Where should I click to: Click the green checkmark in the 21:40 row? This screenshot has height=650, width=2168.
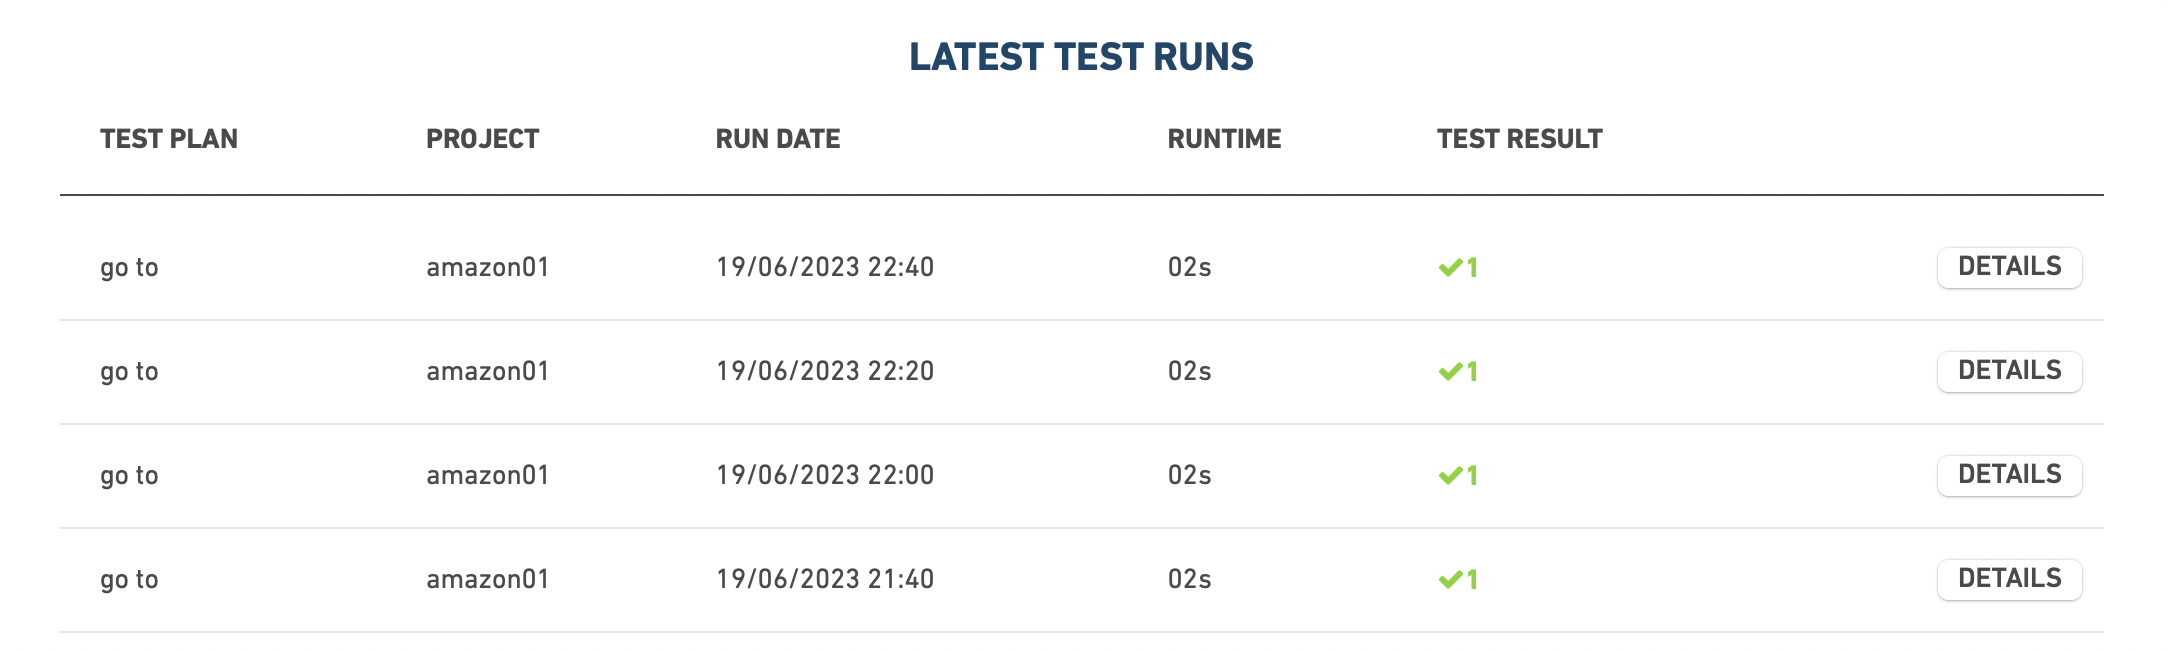[x=1450, y=580]
